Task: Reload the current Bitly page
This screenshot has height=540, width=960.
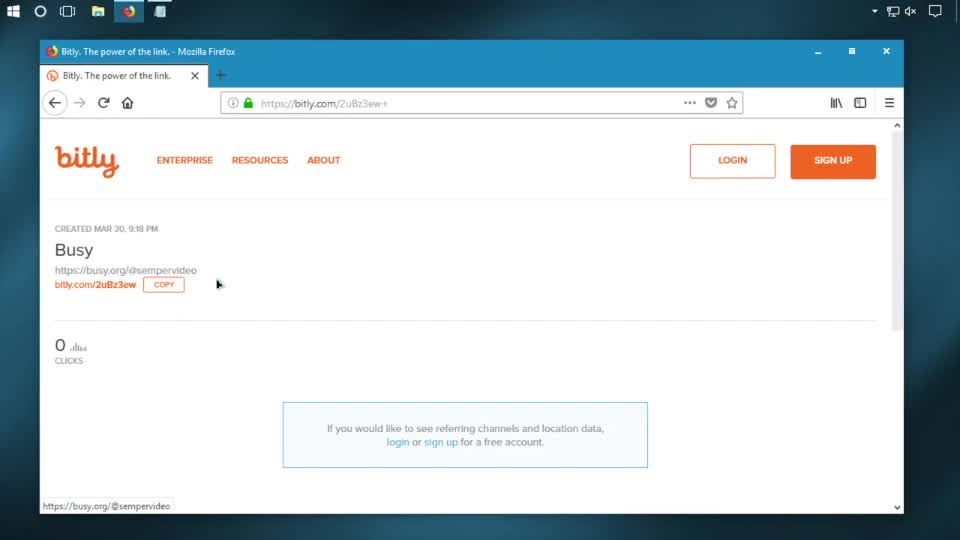Action: coord(103,103)
